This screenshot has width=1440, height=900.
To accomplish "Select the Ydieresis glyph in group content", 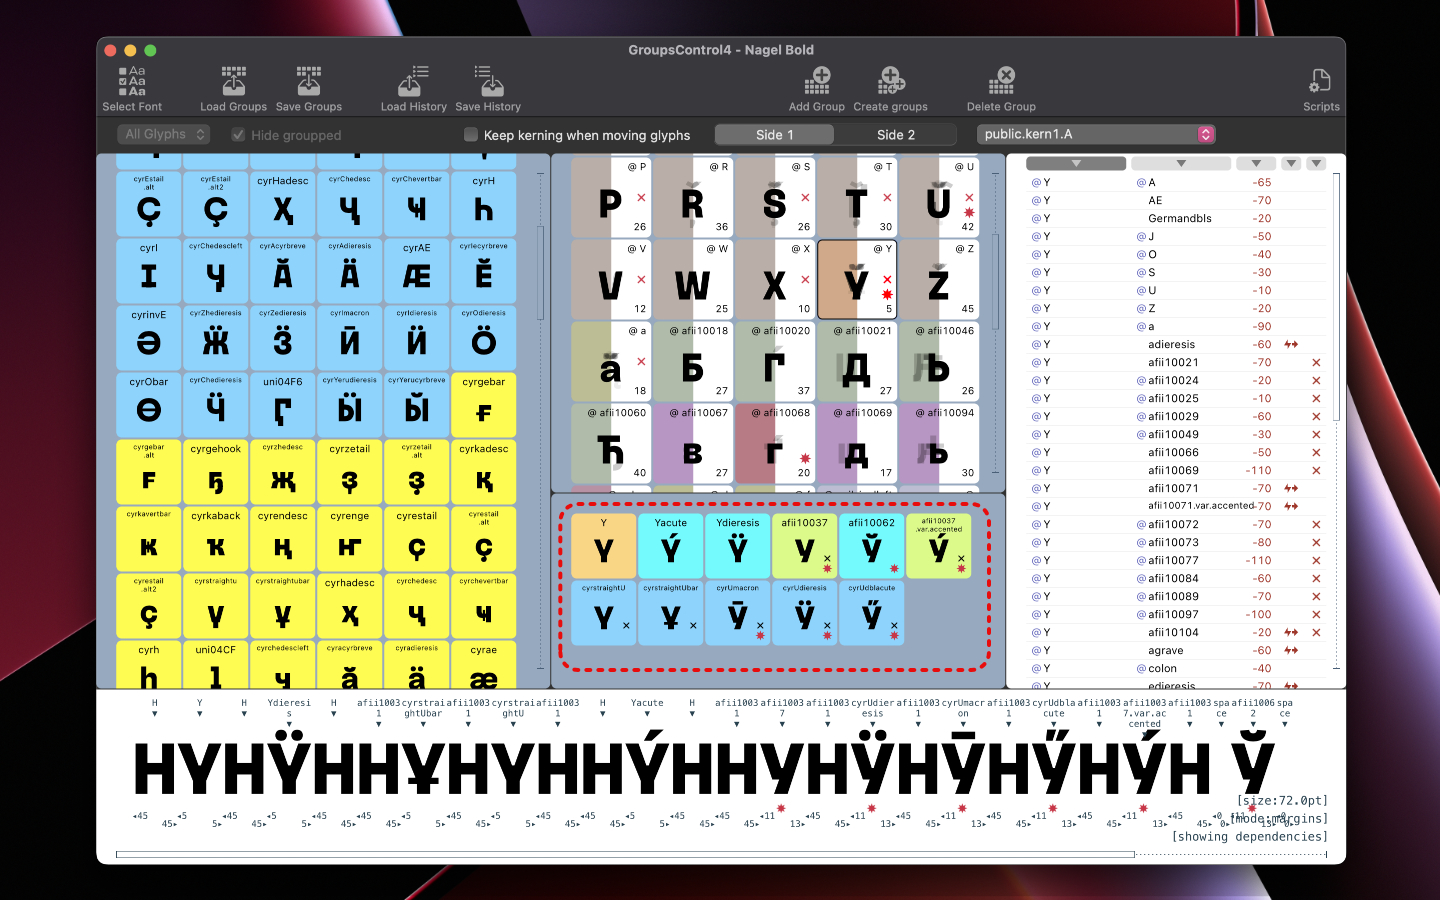I will (x=738, y=545).
